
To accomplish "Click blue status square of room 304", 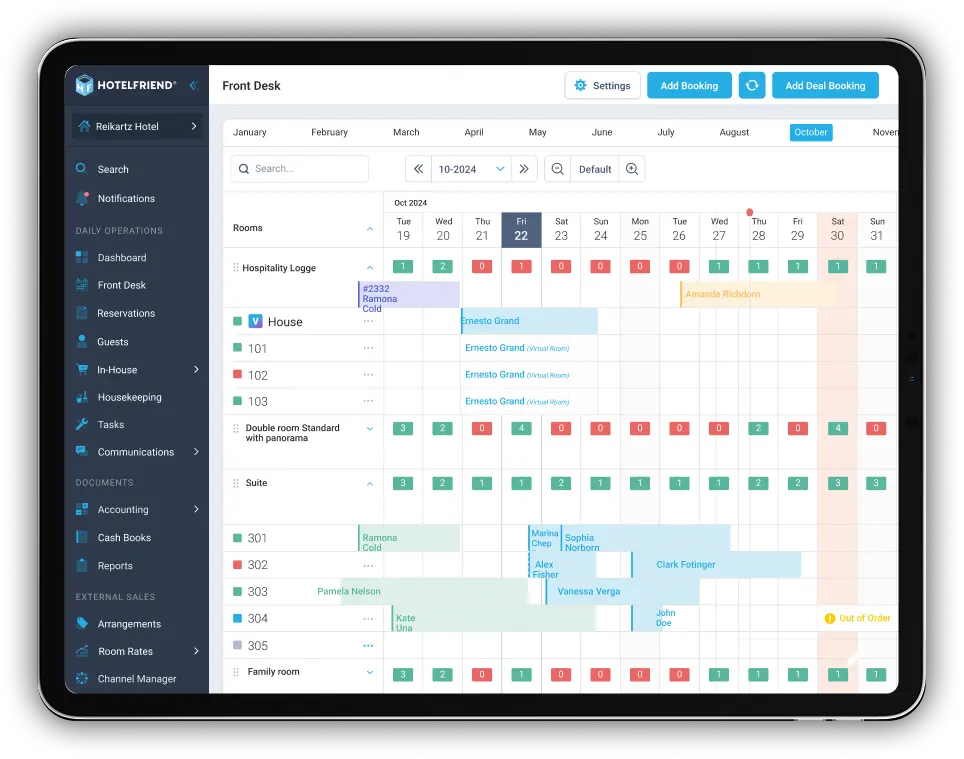I will 237,618.
